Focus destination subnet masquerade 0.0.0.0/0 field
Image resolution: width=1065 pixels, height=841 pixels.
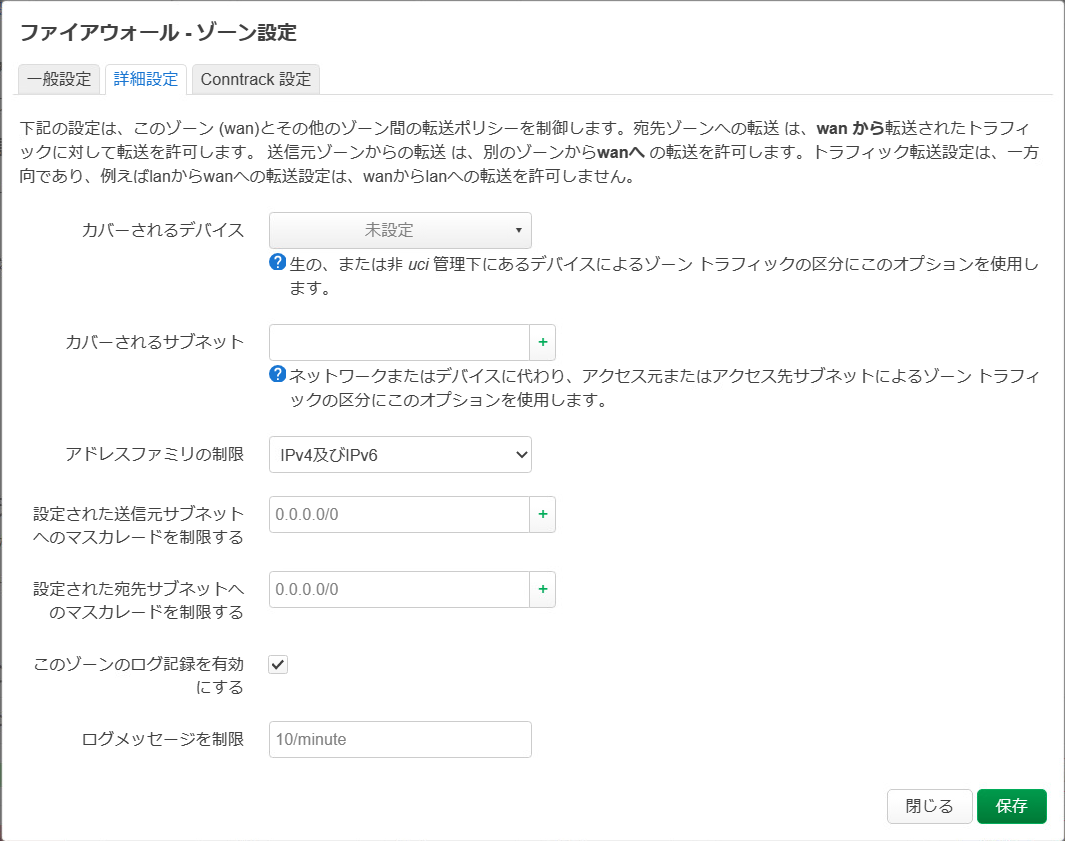click(399, 589)
